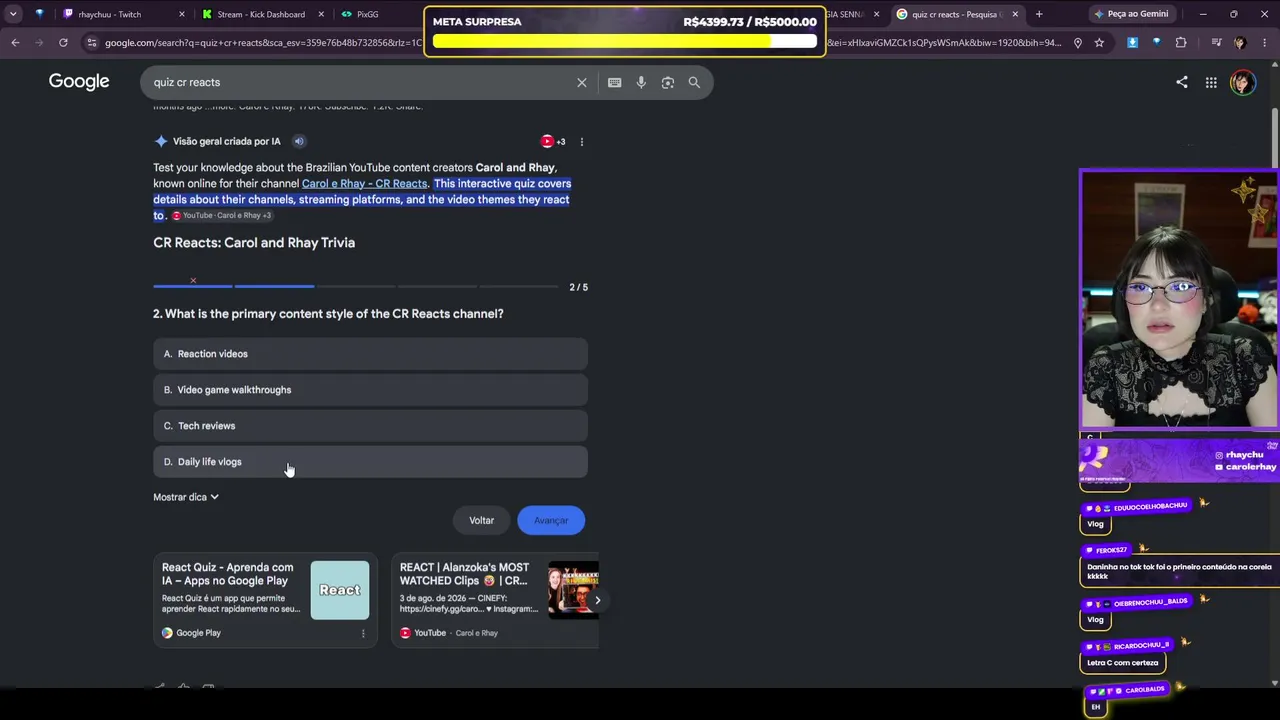Select the quiz cr reacts search tab
Viewport: 1280px width, 720px height.
point(957,14)
